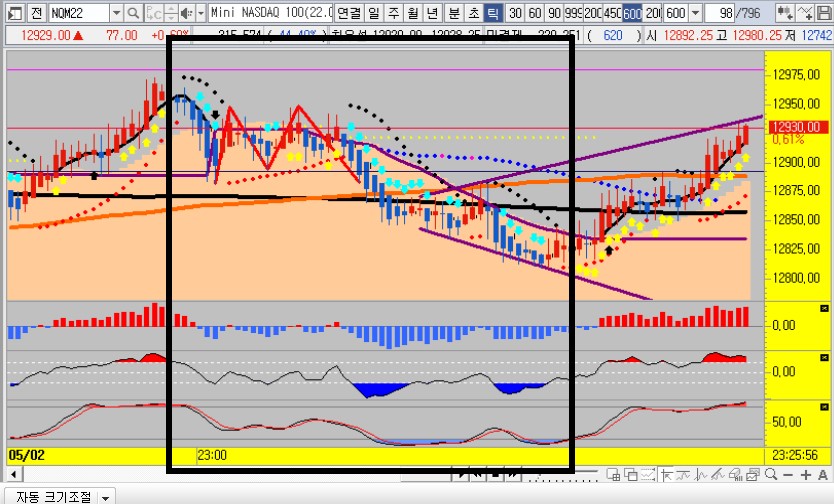Select the highlighted 틱 tick period
This screenshot has height=504, width=834.
(x=493, y=13)
